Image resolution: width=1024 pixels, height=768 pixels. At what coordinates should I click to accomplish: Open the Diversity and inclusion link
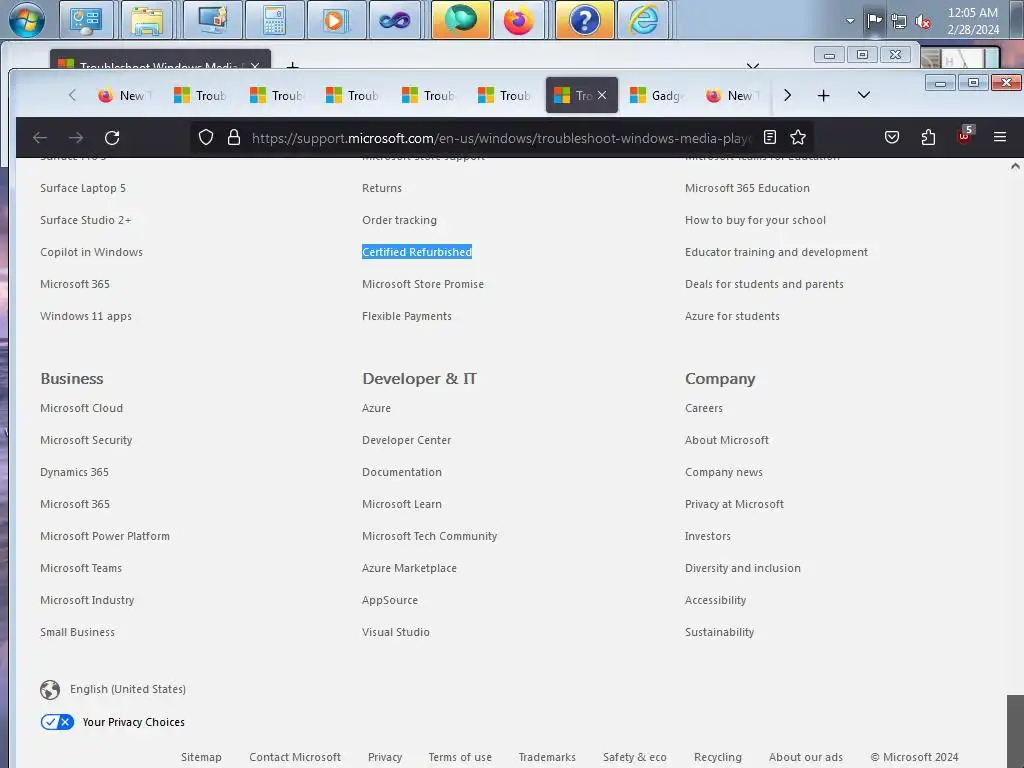(x=743, y=568)
